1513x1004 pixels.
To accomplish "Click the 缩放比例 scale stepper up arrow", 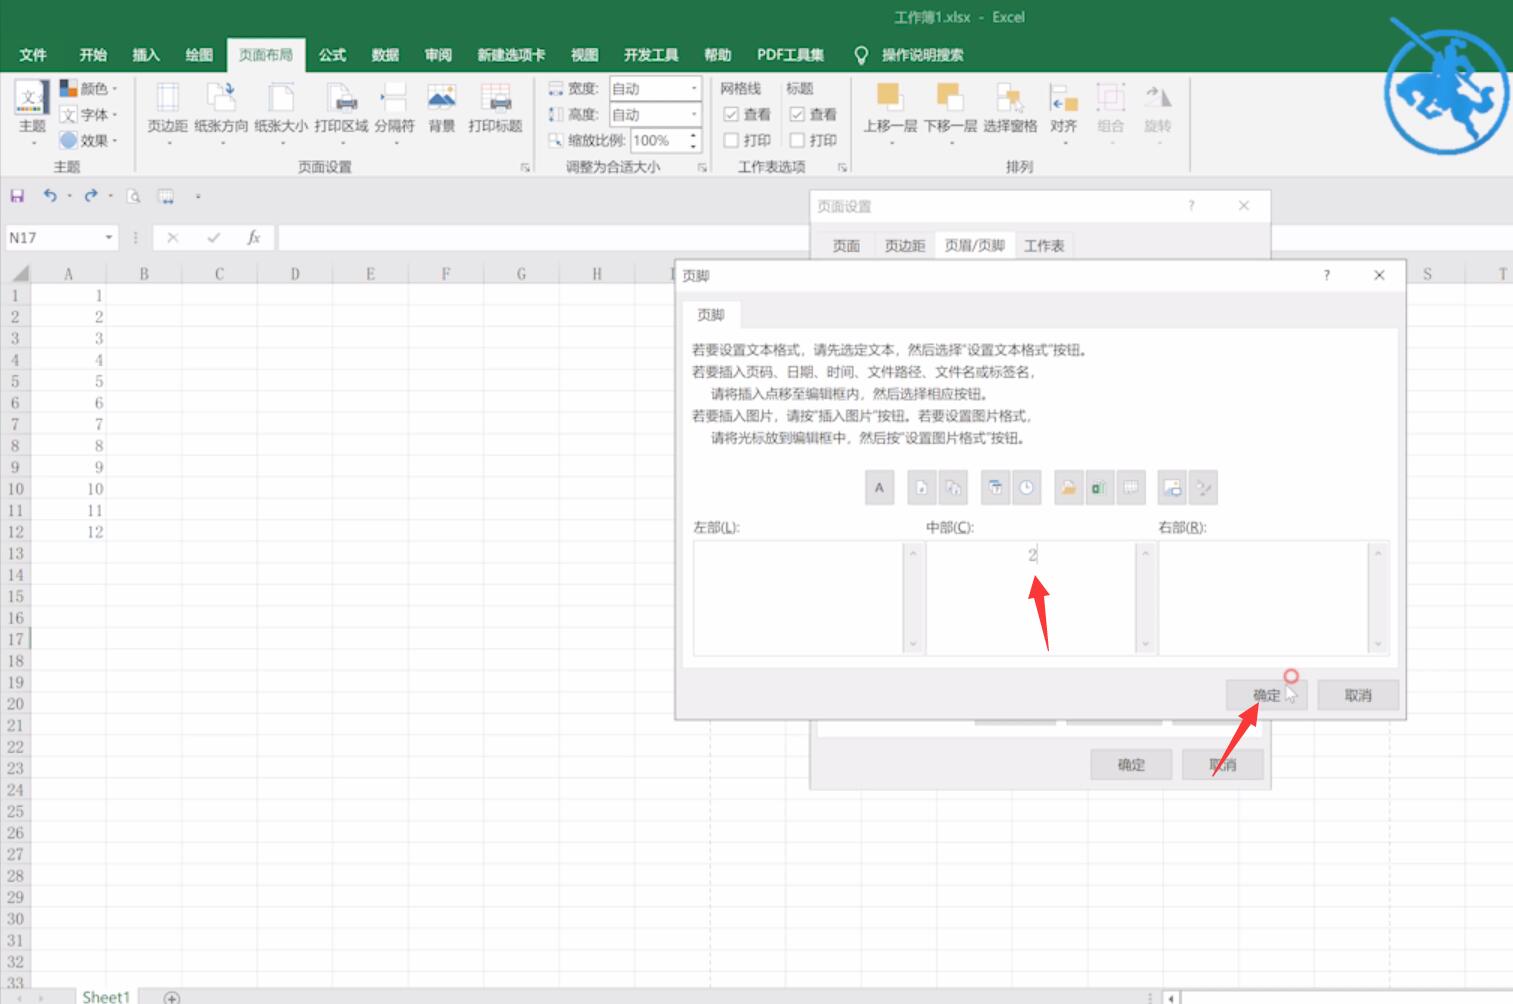I will tap(694, 135).
